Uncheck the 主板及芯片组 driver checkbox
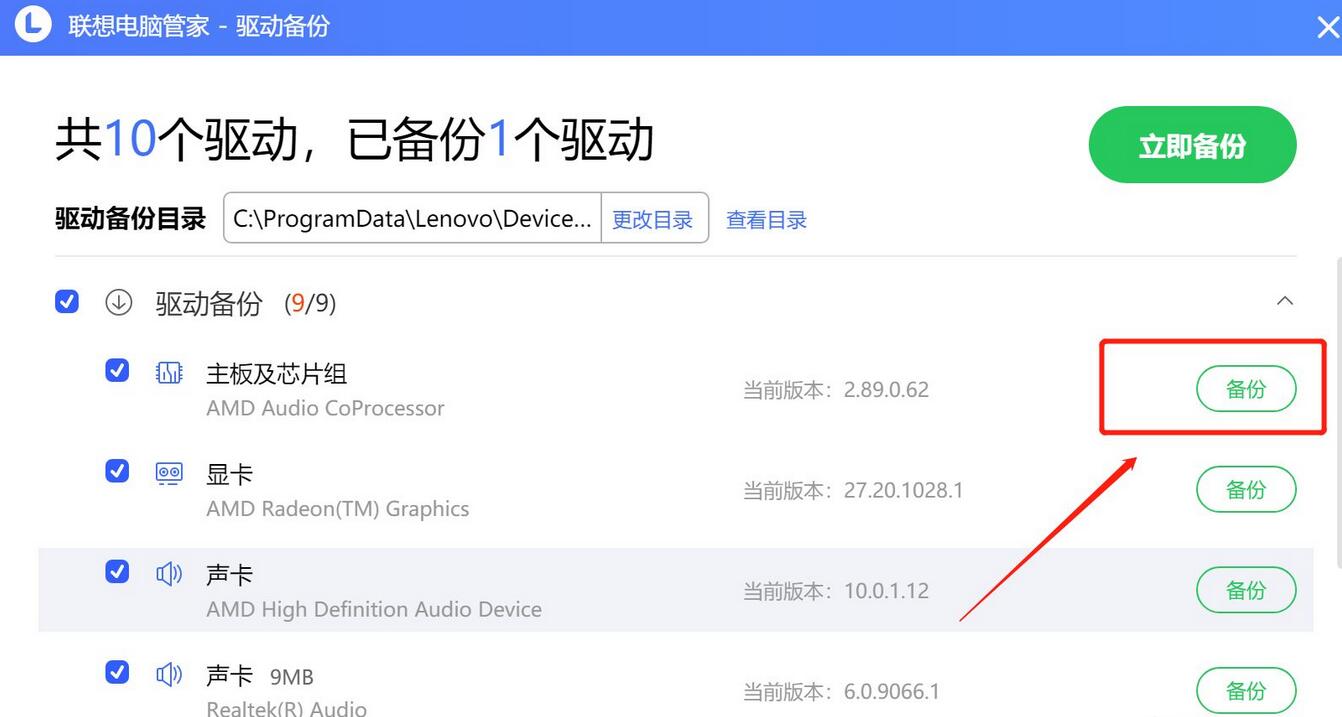Image resolution: width=1342 pixels, height=717 pixels. [117, 370]
